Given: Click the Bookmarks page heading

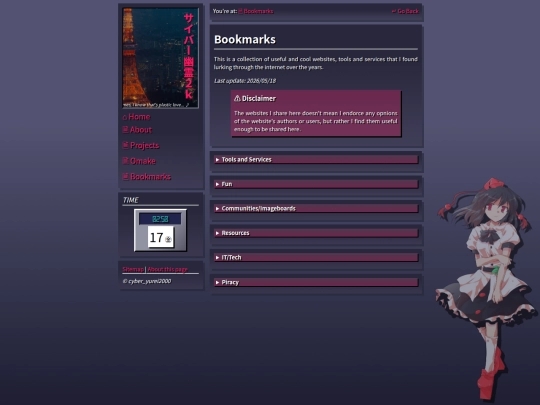Looking at the screenshot, I should [x=245, y=40].
